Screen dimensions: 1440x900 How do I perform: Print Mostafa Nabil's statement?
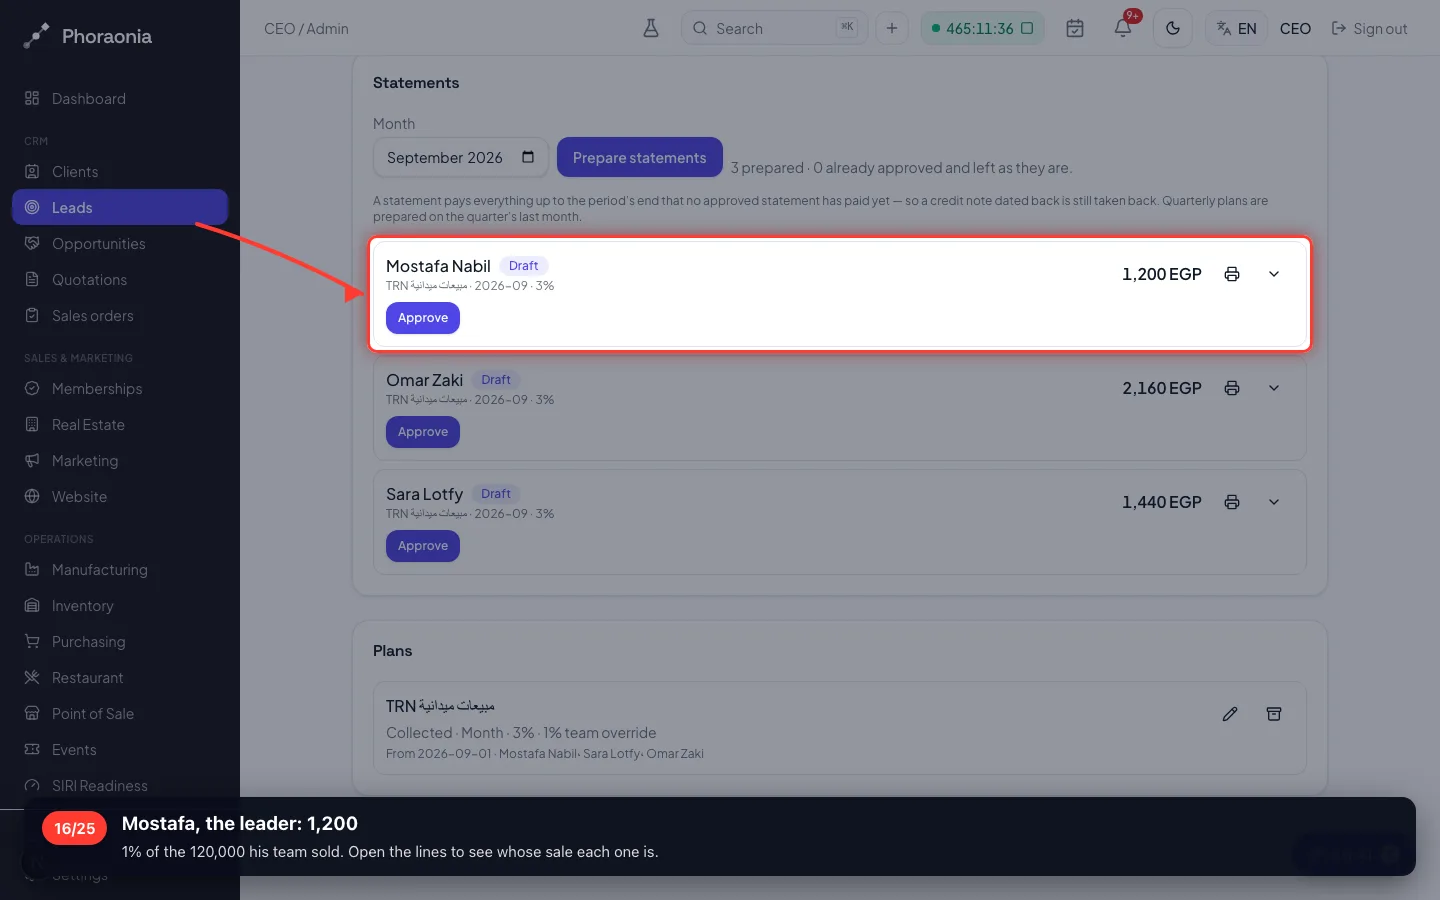(x=1232, y=274)
